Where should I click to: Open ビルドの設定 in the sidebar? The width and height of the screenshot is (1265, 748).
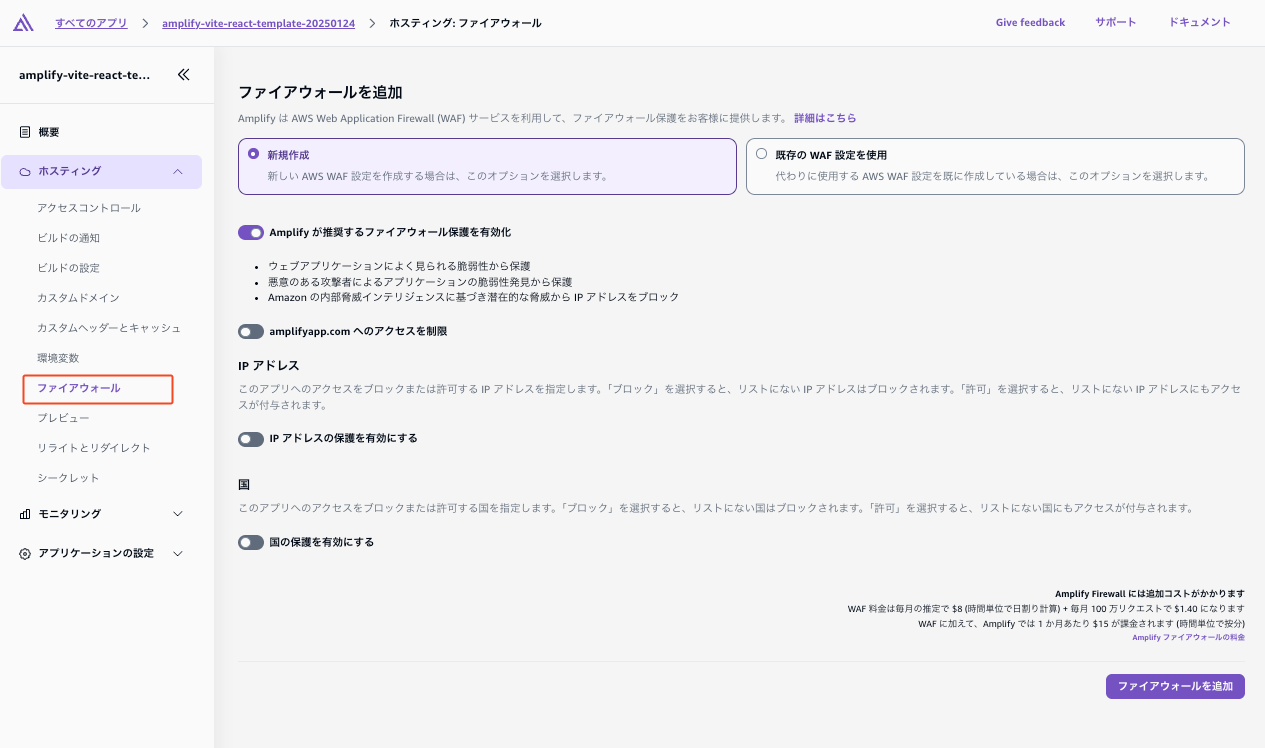[68, 268]
